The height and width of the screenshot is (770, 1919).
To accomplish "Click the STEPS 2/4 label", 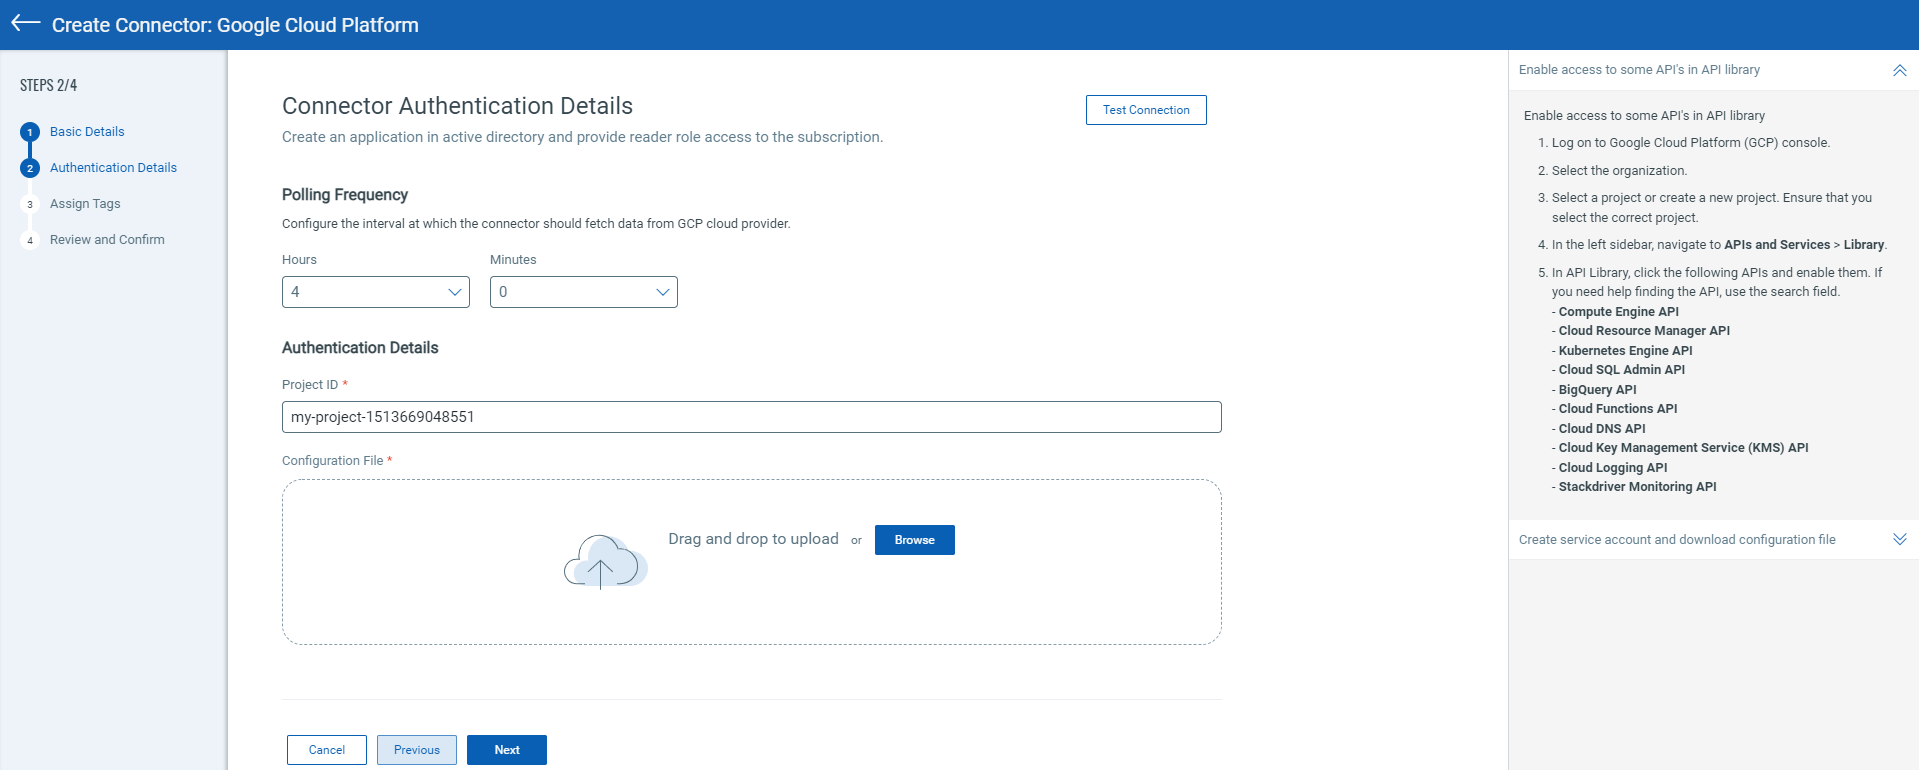I will (x=48, y=86).
